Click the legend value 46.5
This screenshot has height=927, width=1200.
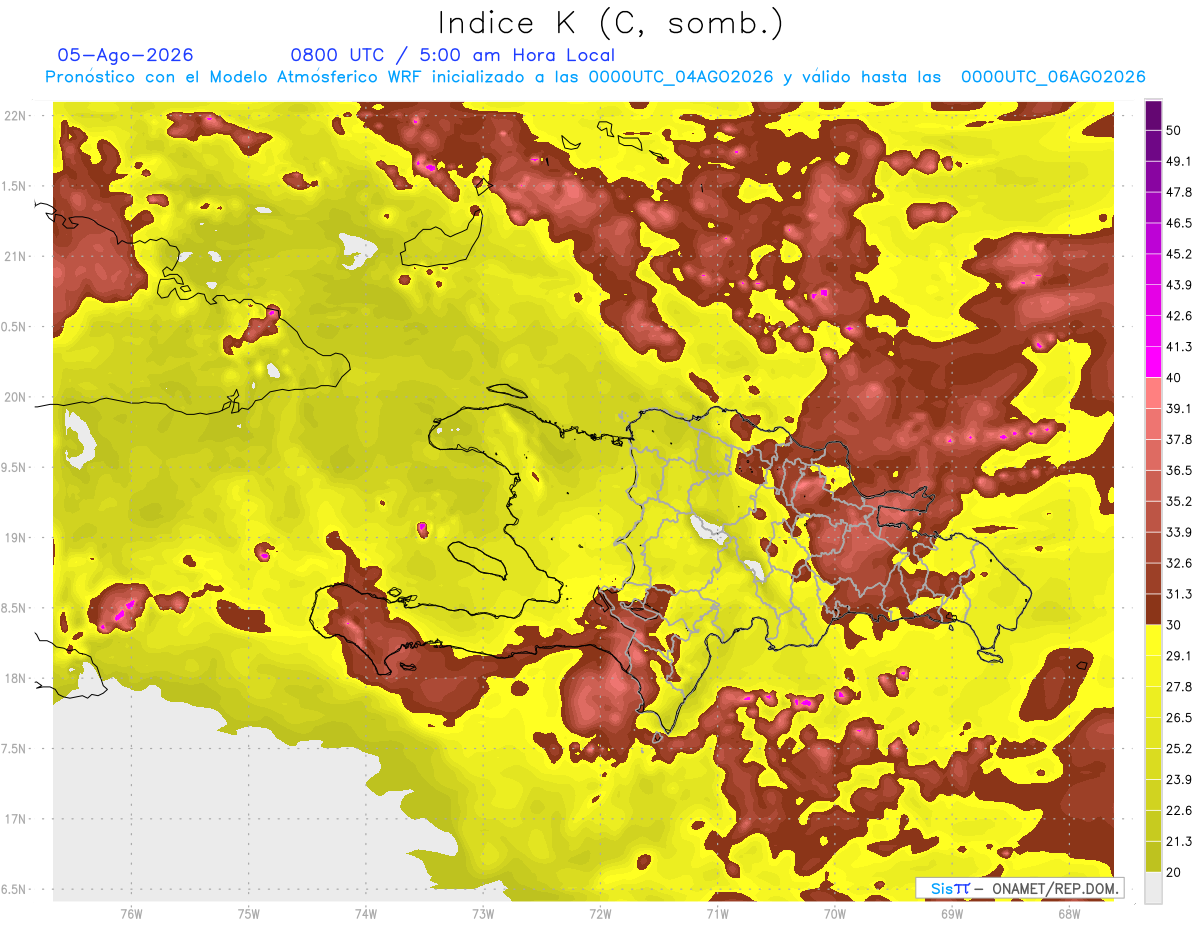[1179, 223]
